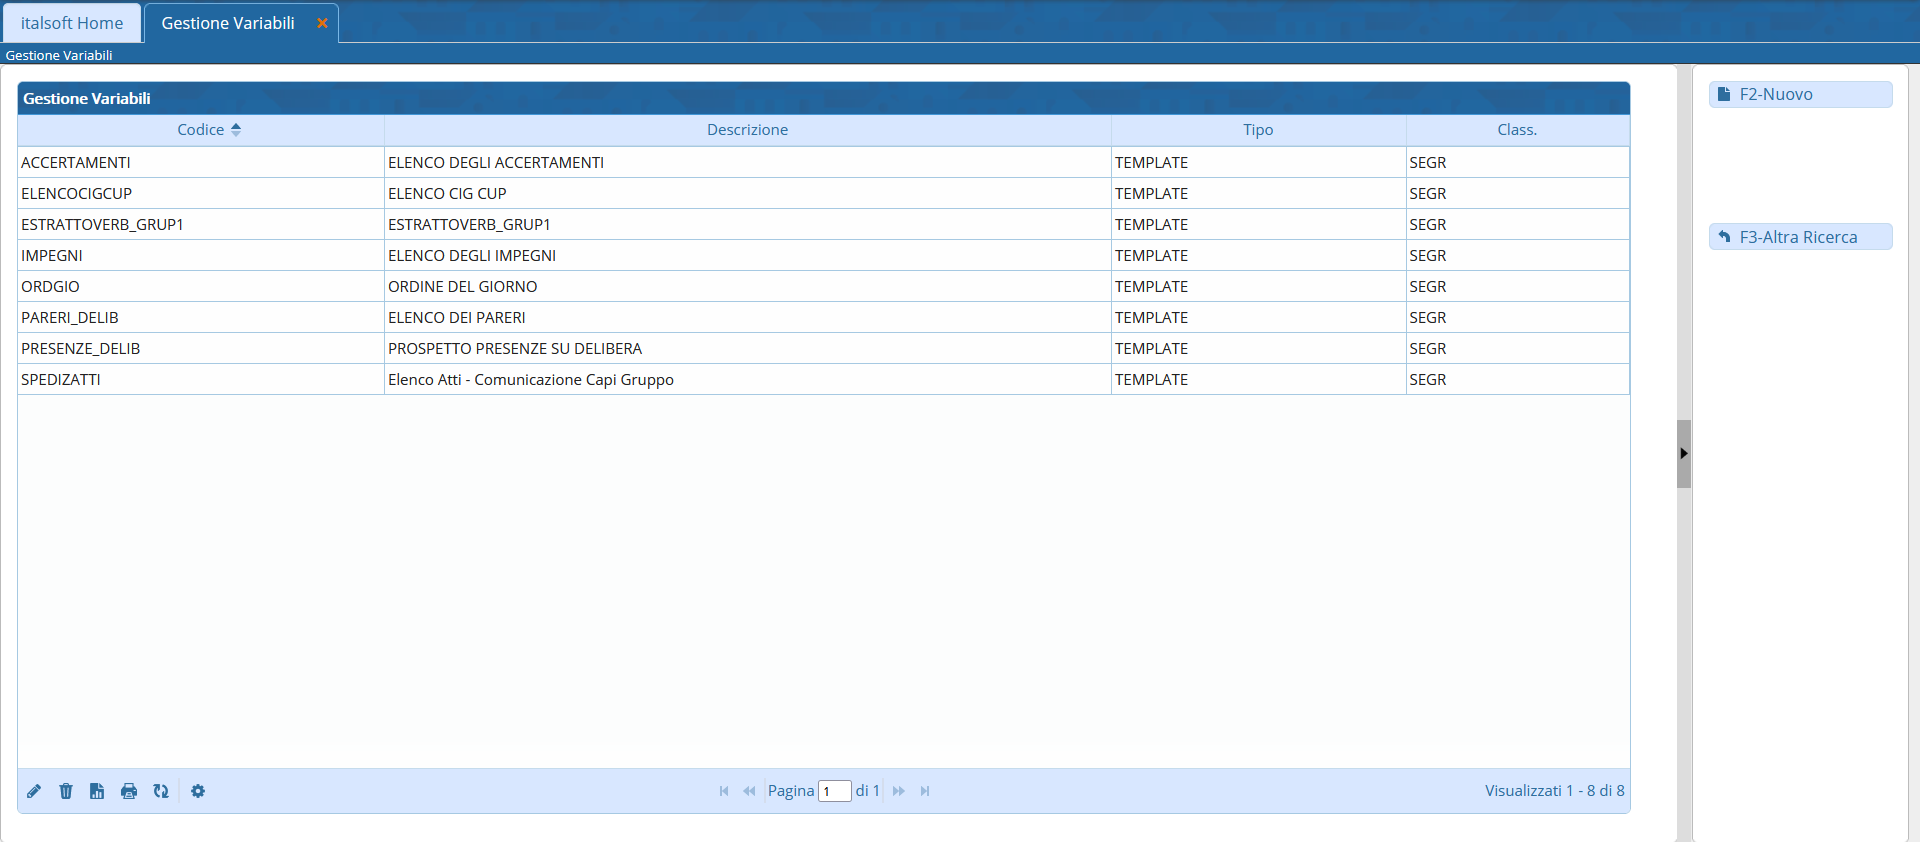
Task: Sort the table by Codice column
Action: click(201, 130)
